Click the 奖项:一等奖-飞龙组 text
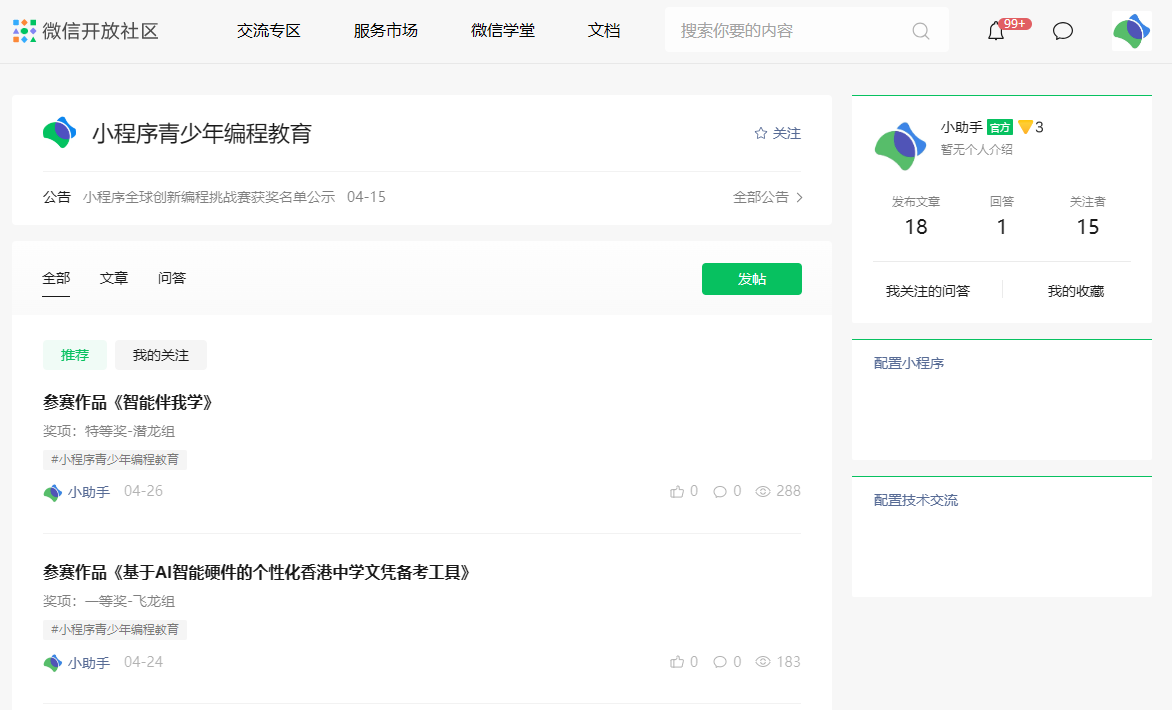This screenshot has height=710, width=1172. coord(108,601)
